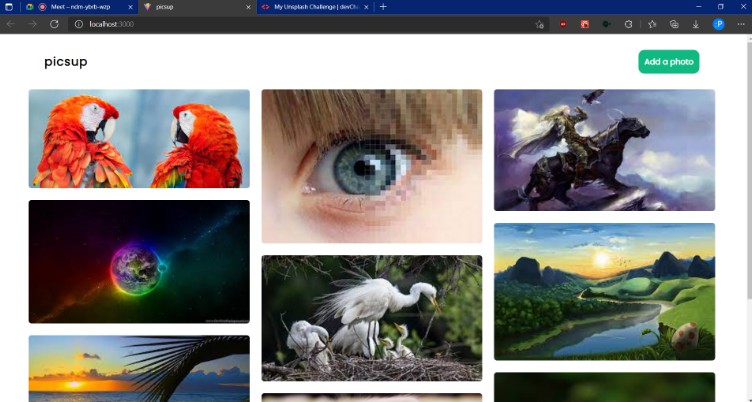The height and width of the screenshot is (402, 752).
Task: Open the browser profile avatar
Action: pos(718,24)
